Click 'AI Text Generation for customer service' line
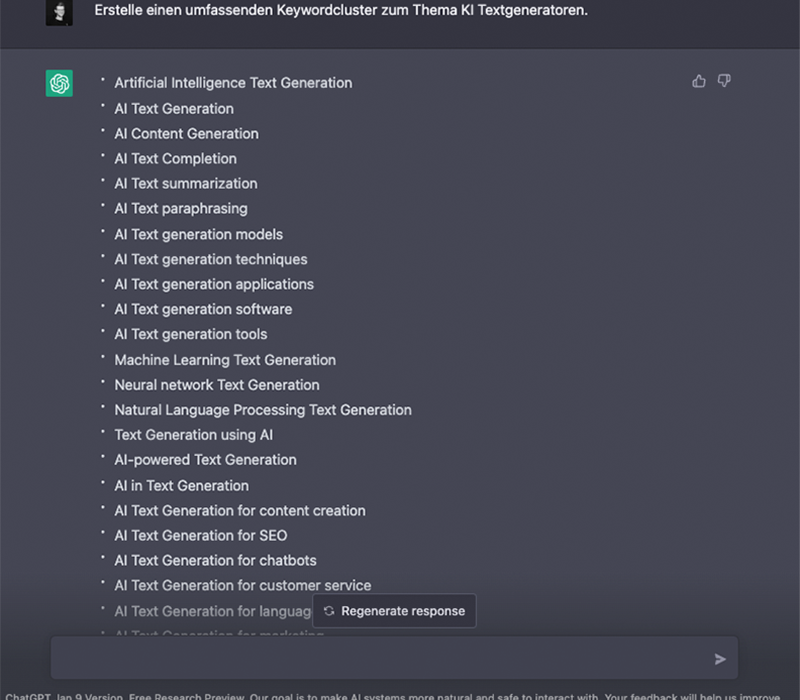Screen dimensions: 800x700 [x=242, y=585]
